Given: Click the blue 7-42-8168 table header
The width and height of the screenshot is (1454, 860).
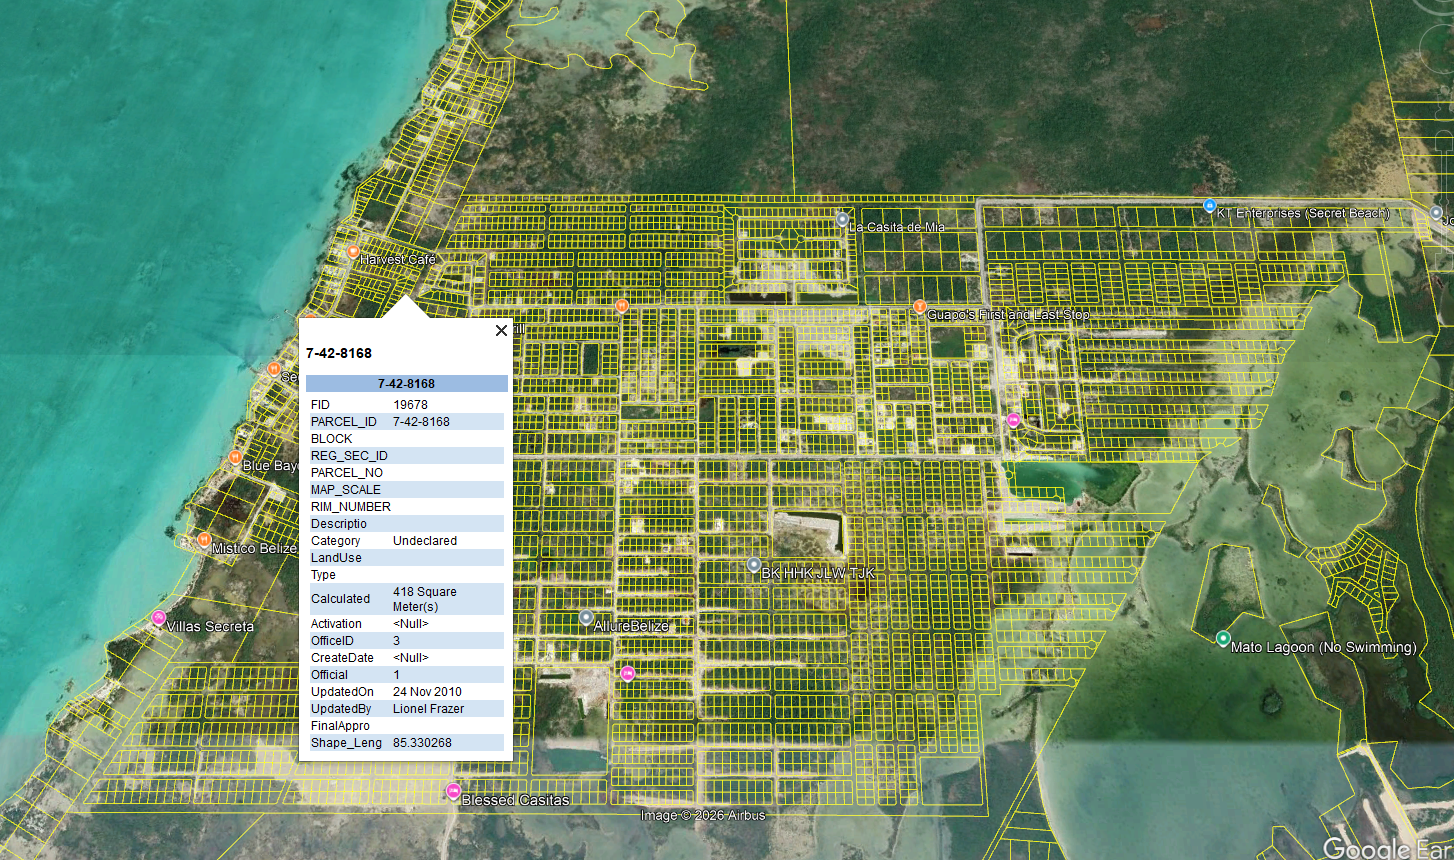Looking at the screenshot, I should pyautogui.click(x=406, y=384).
